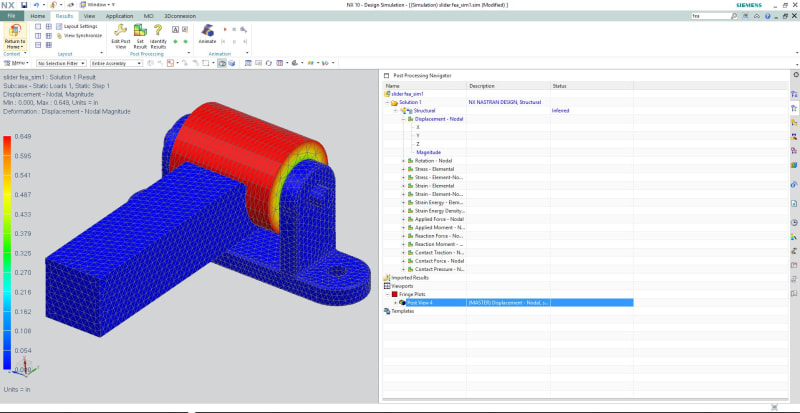Viewport: 800px width, 413px height.
Task: Open the Menu dropdown
Action: (x=16, y=63)
